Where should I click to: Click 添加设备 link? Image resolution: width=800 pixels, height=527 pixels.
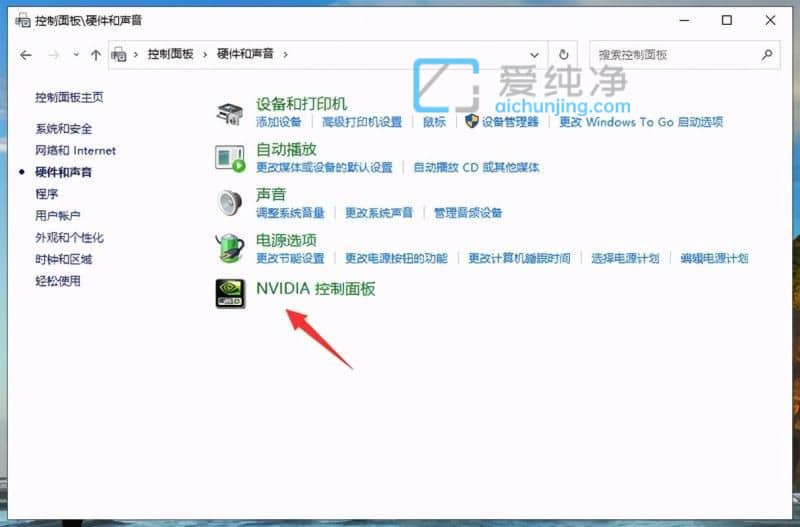pyautogui.click(x=279, y=122)
